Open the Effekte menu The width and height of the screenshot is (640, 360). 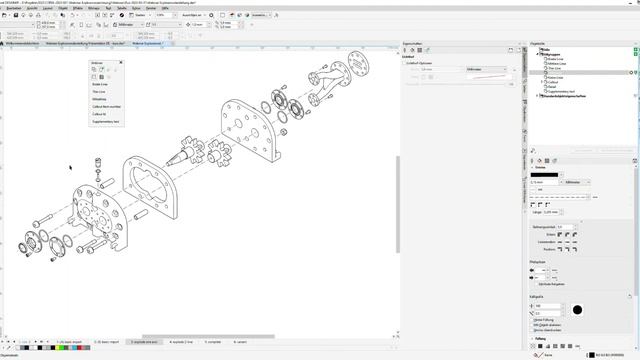tap(78, 8)
